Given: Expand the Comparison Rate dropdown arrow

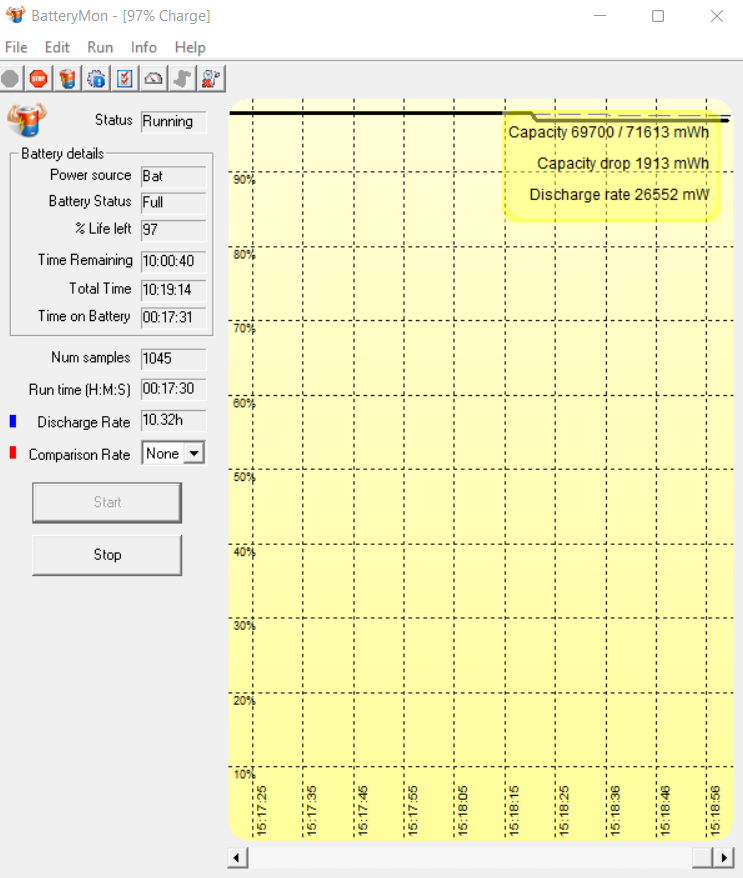Looking at the screenshot, I should (194, 453).
